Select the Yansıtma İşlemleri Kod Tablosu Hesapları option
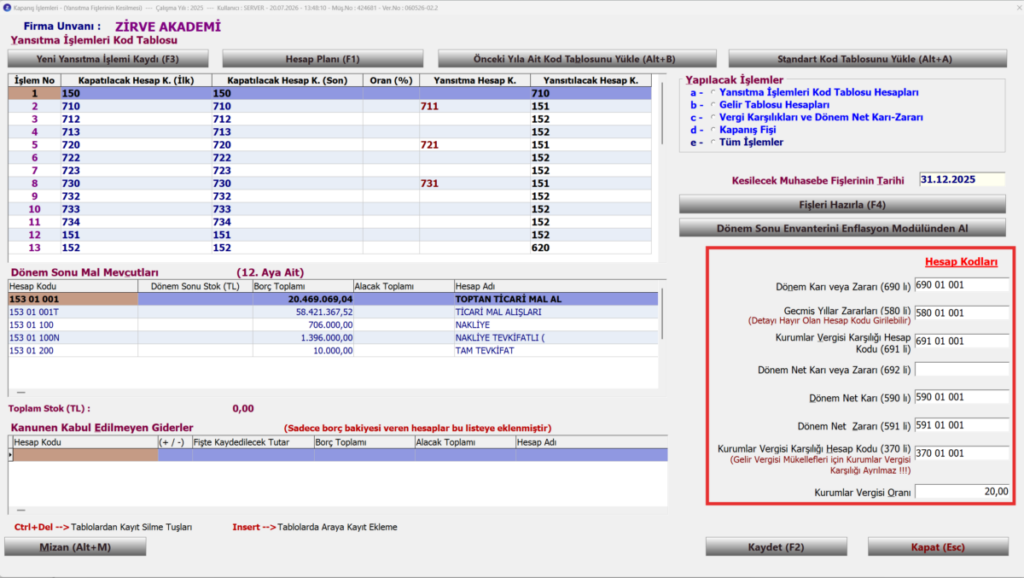 pyautogui.click(x=713, y=93)
